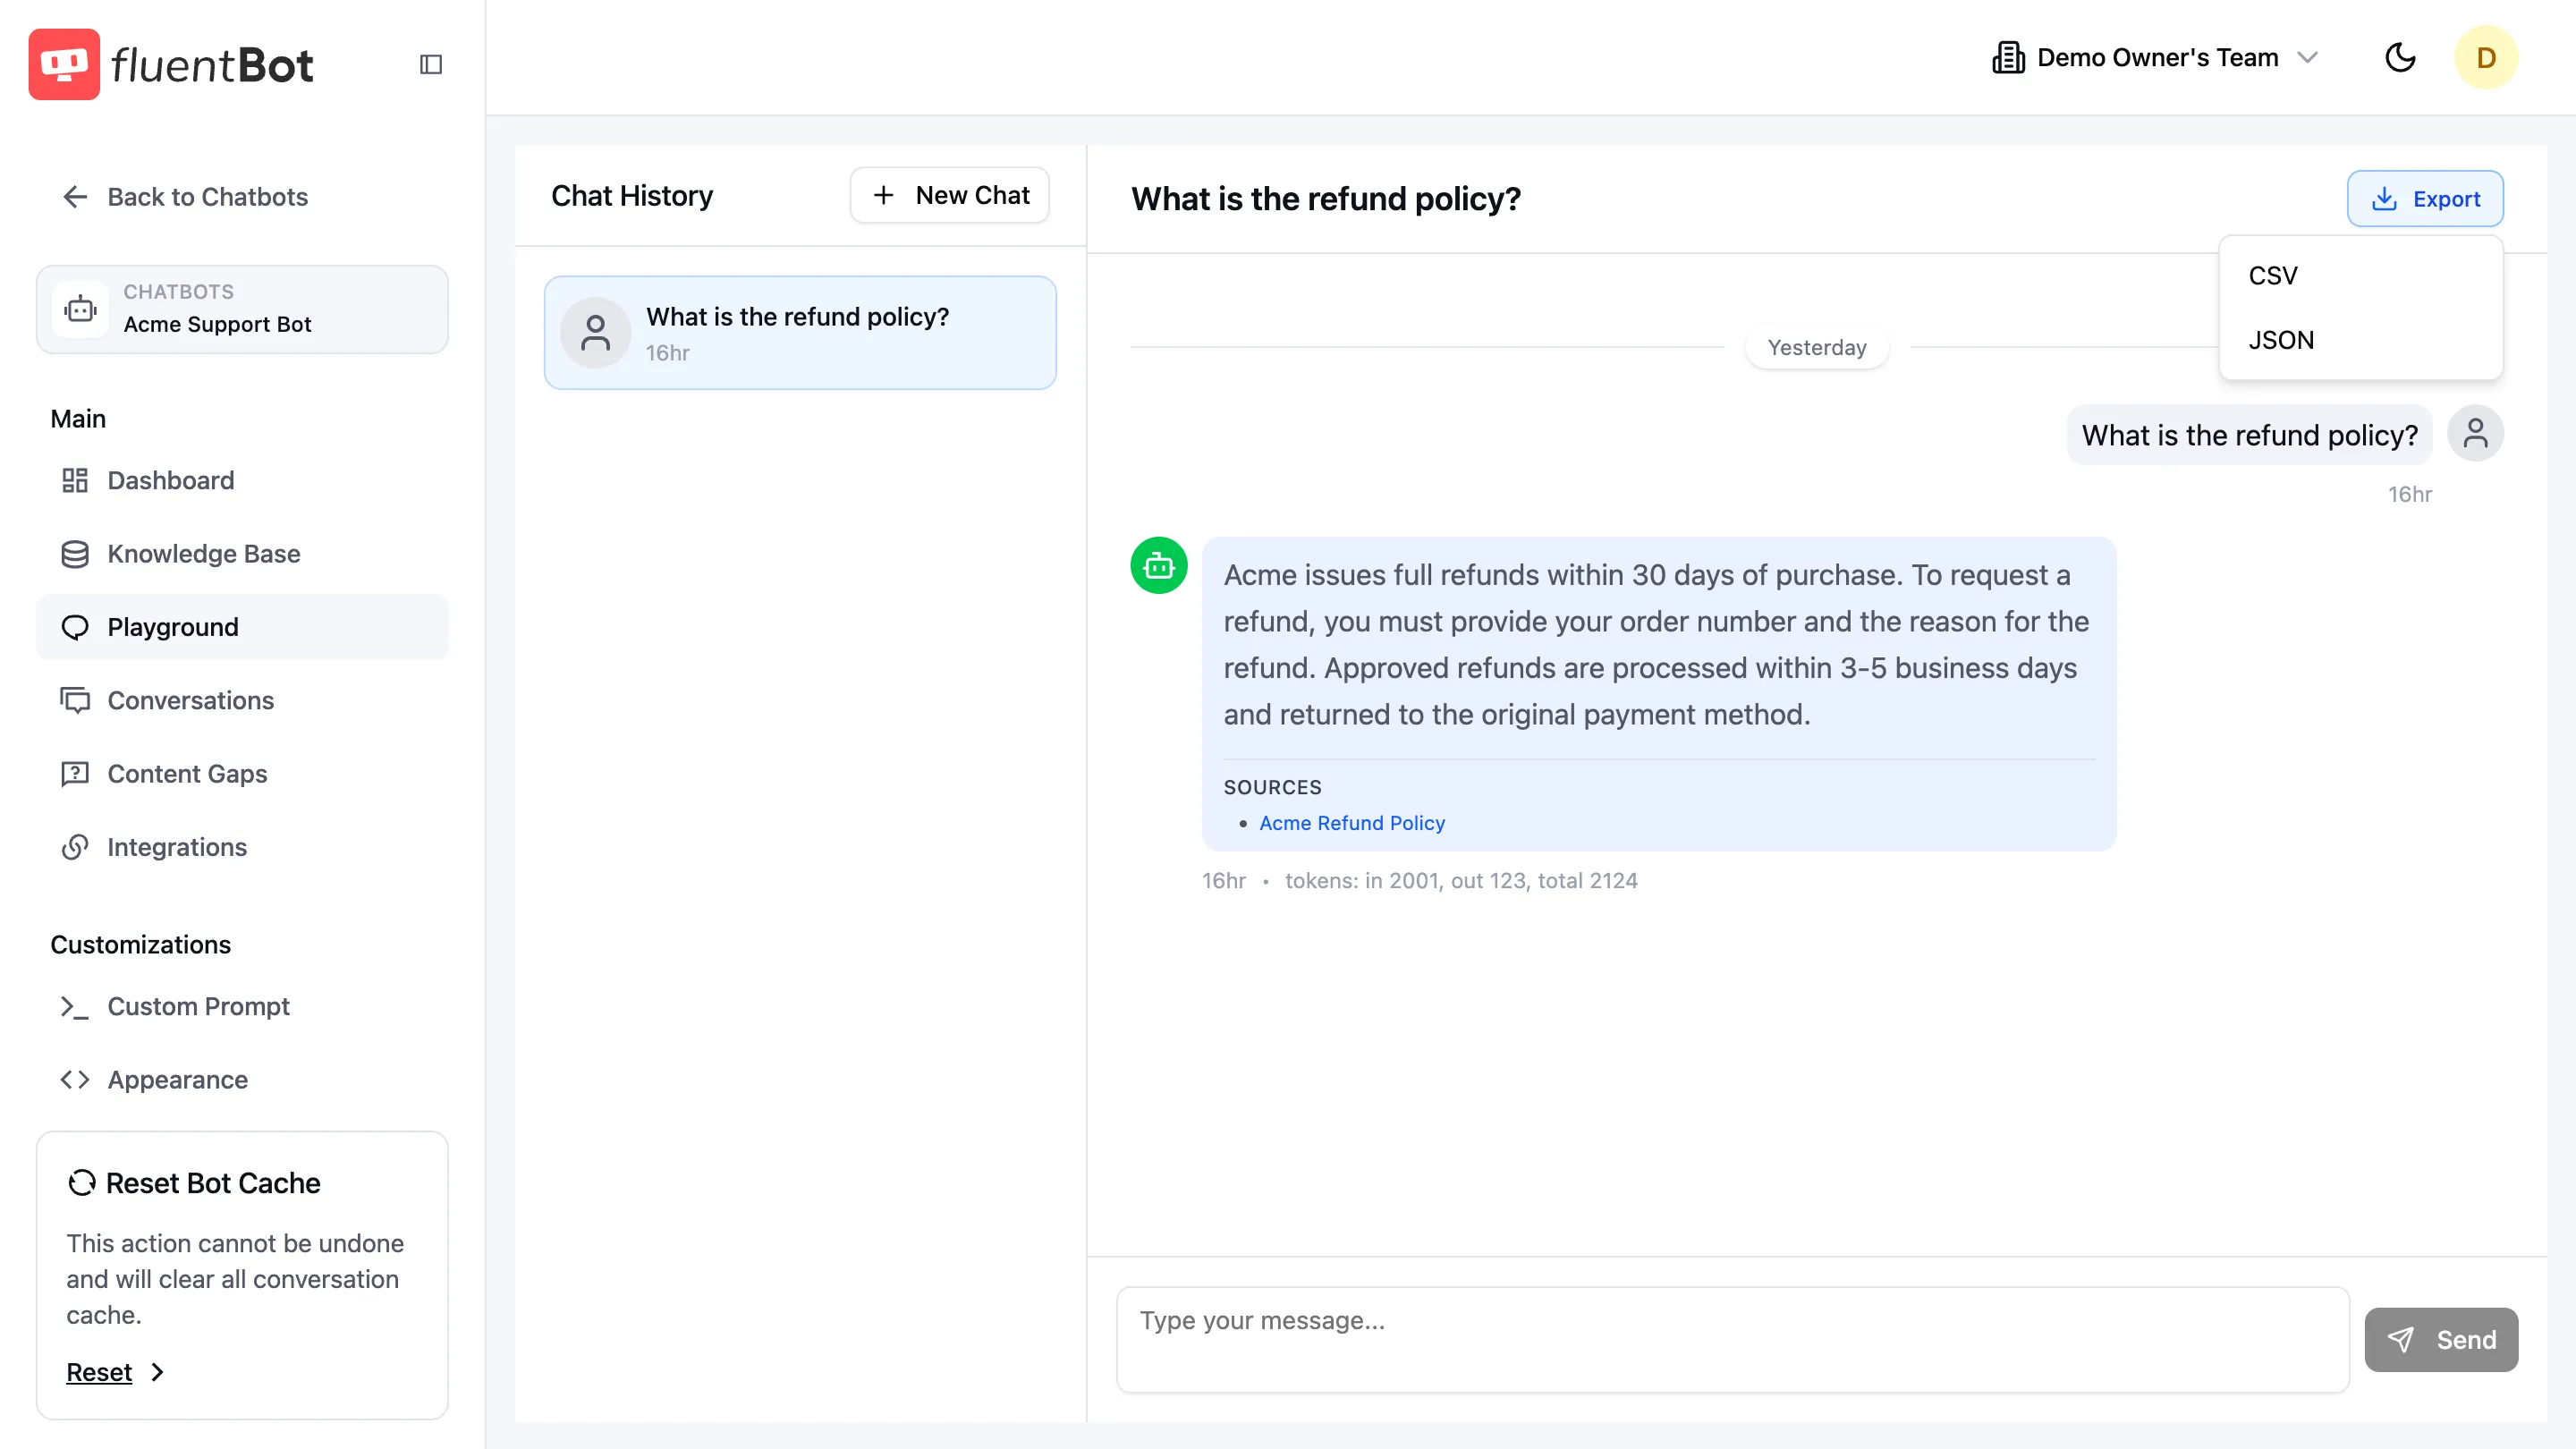Click the Appearance code brackets icon
2576x1449 pixels.
75,1080
